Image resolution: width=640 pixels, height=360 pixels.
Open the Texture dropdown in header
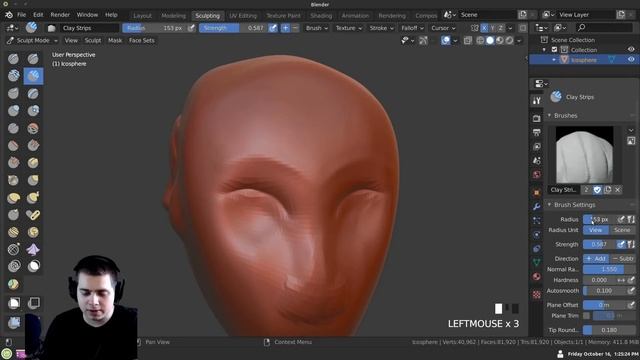(349, 28)
